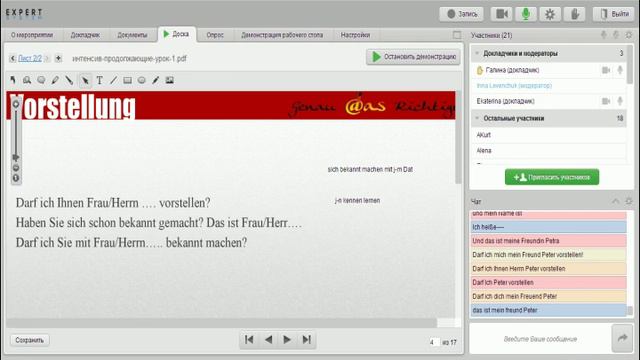Click Пригласить участников green button
Image resolution: width=640 pixels, height=360 pixels.
(x=552, y=177)
